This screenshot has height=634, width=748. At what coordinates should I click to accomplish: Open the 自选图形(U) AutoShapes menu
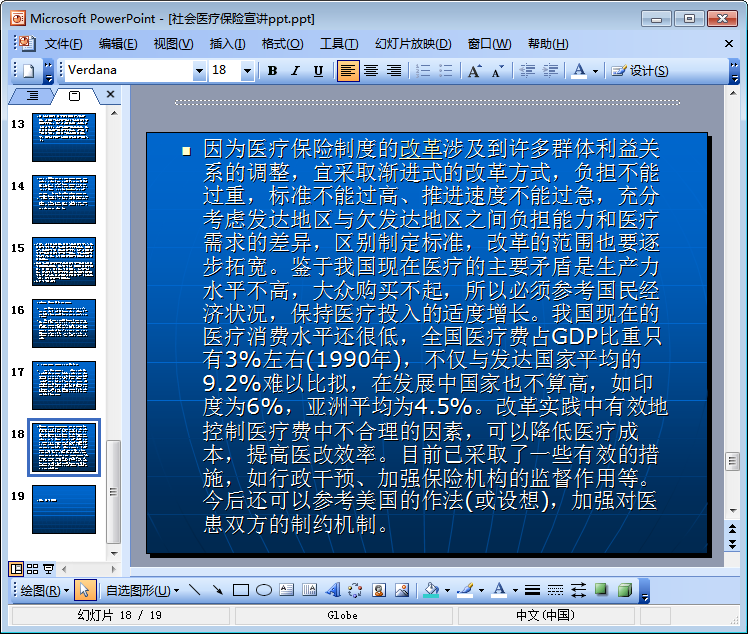[142, 591]
